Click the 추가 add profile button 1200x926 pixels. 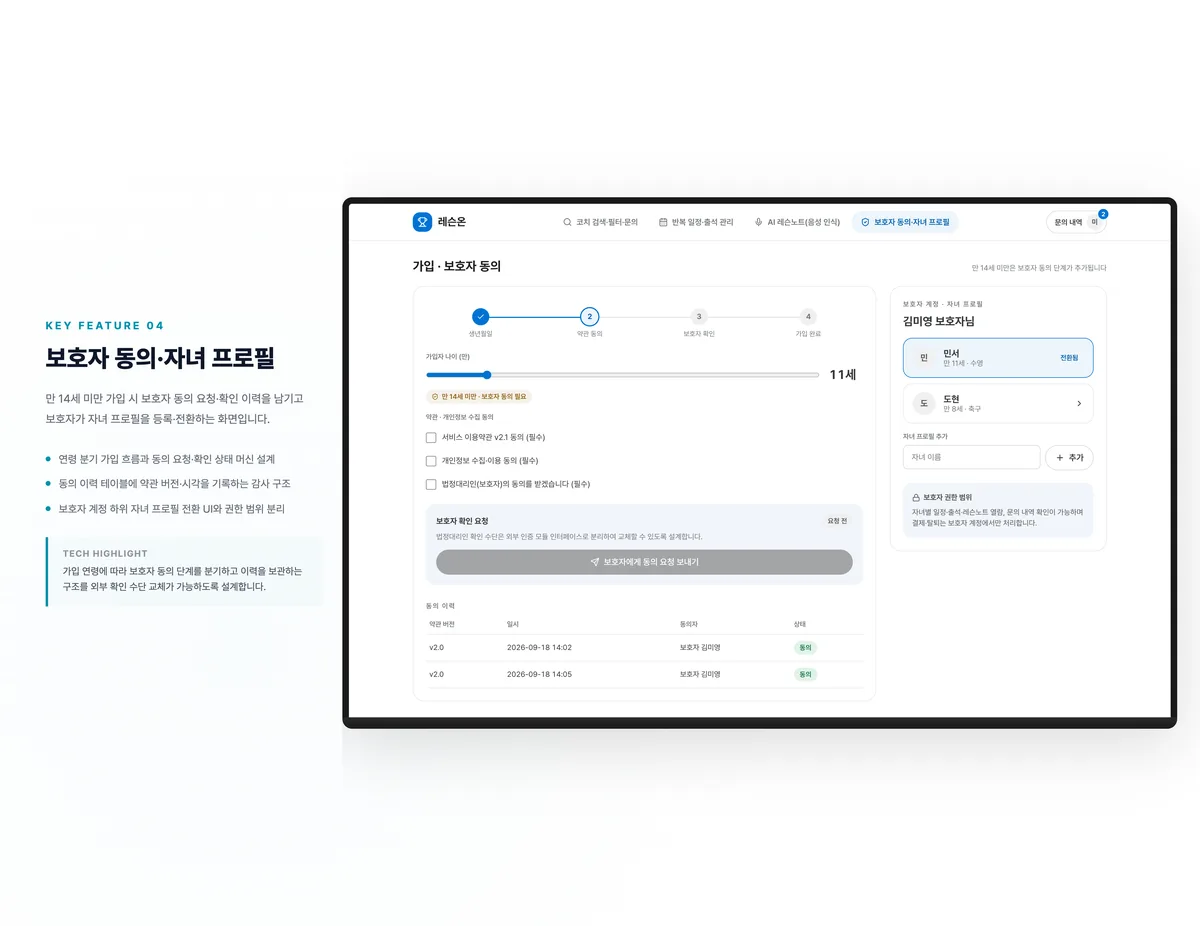pos(1069,457)
